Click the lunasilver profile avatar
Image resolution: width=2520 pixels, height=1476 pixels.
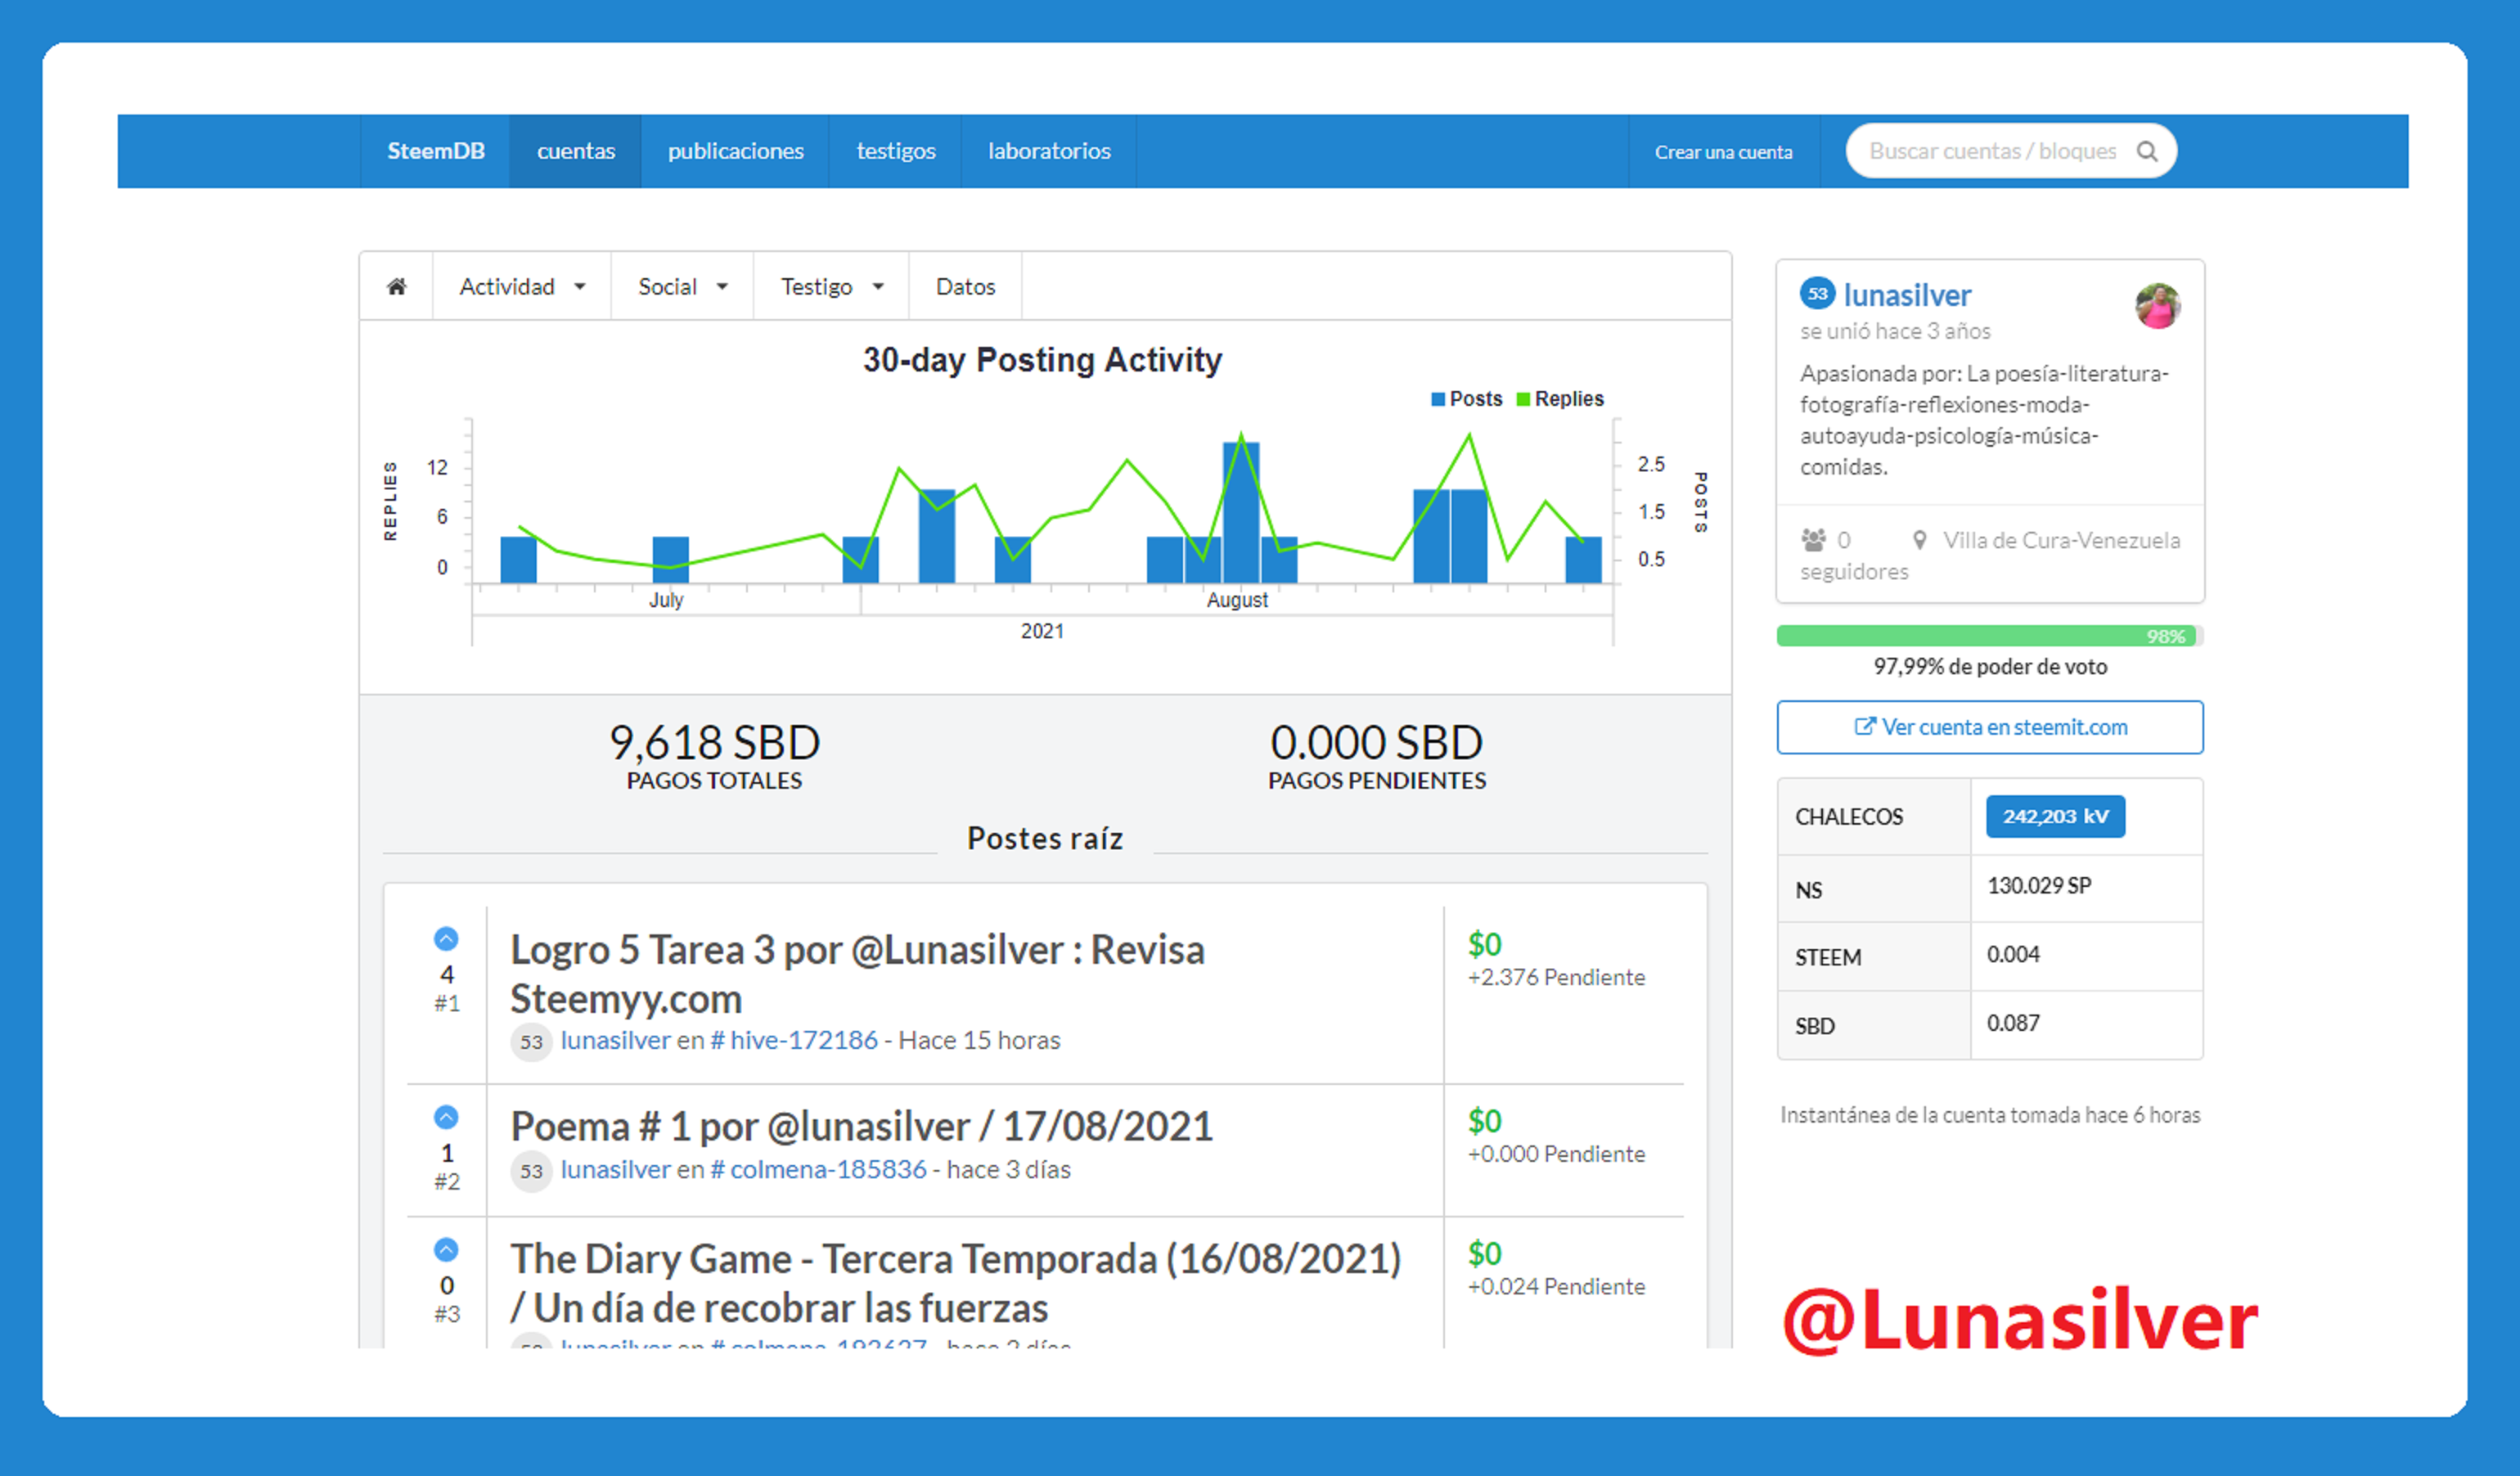(2157, 306)
